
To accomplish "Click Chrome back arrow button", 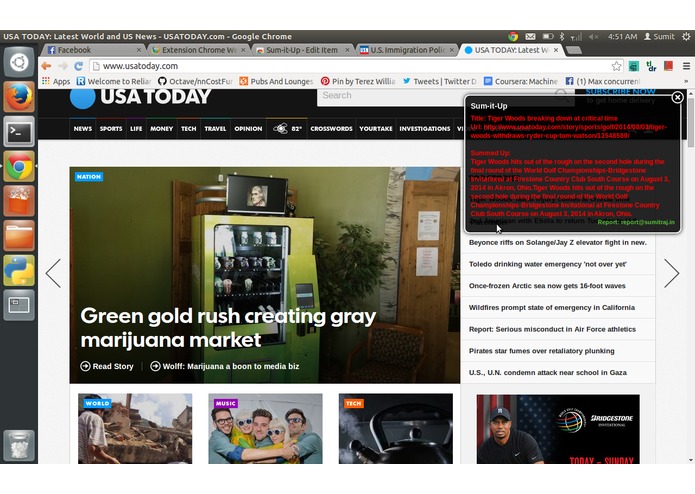I will [x=46, y=66].
